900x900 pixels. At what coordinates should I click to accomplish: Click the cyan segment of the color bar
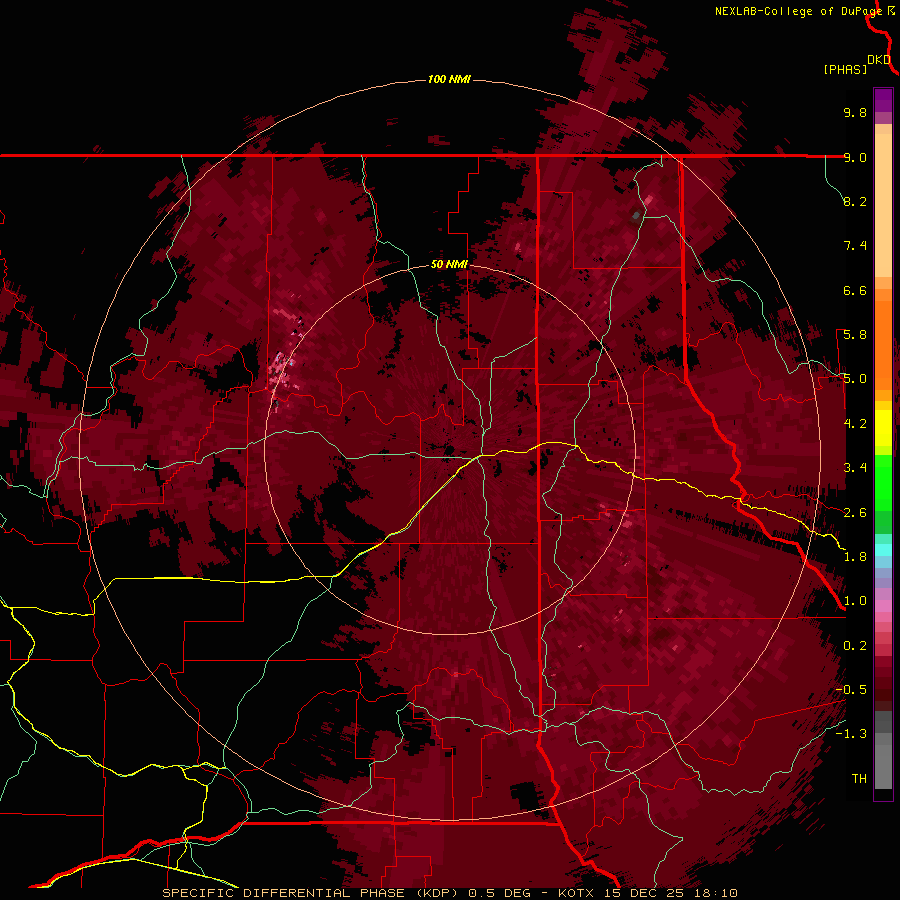[883, 550]
